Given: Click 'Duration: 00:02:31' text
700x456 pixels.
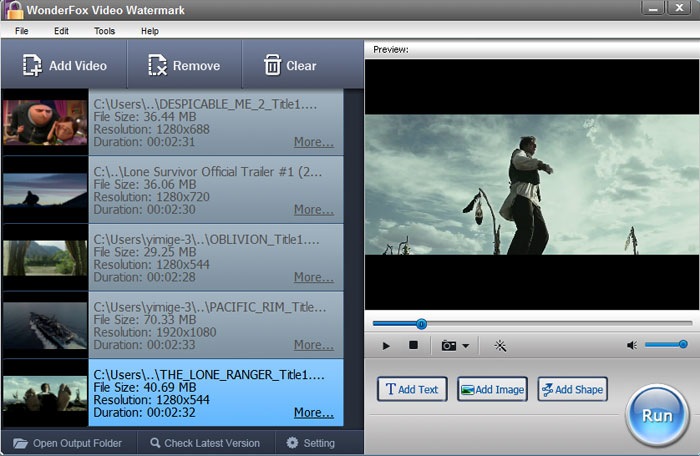Looking at the screenshot, I should 144,142.
